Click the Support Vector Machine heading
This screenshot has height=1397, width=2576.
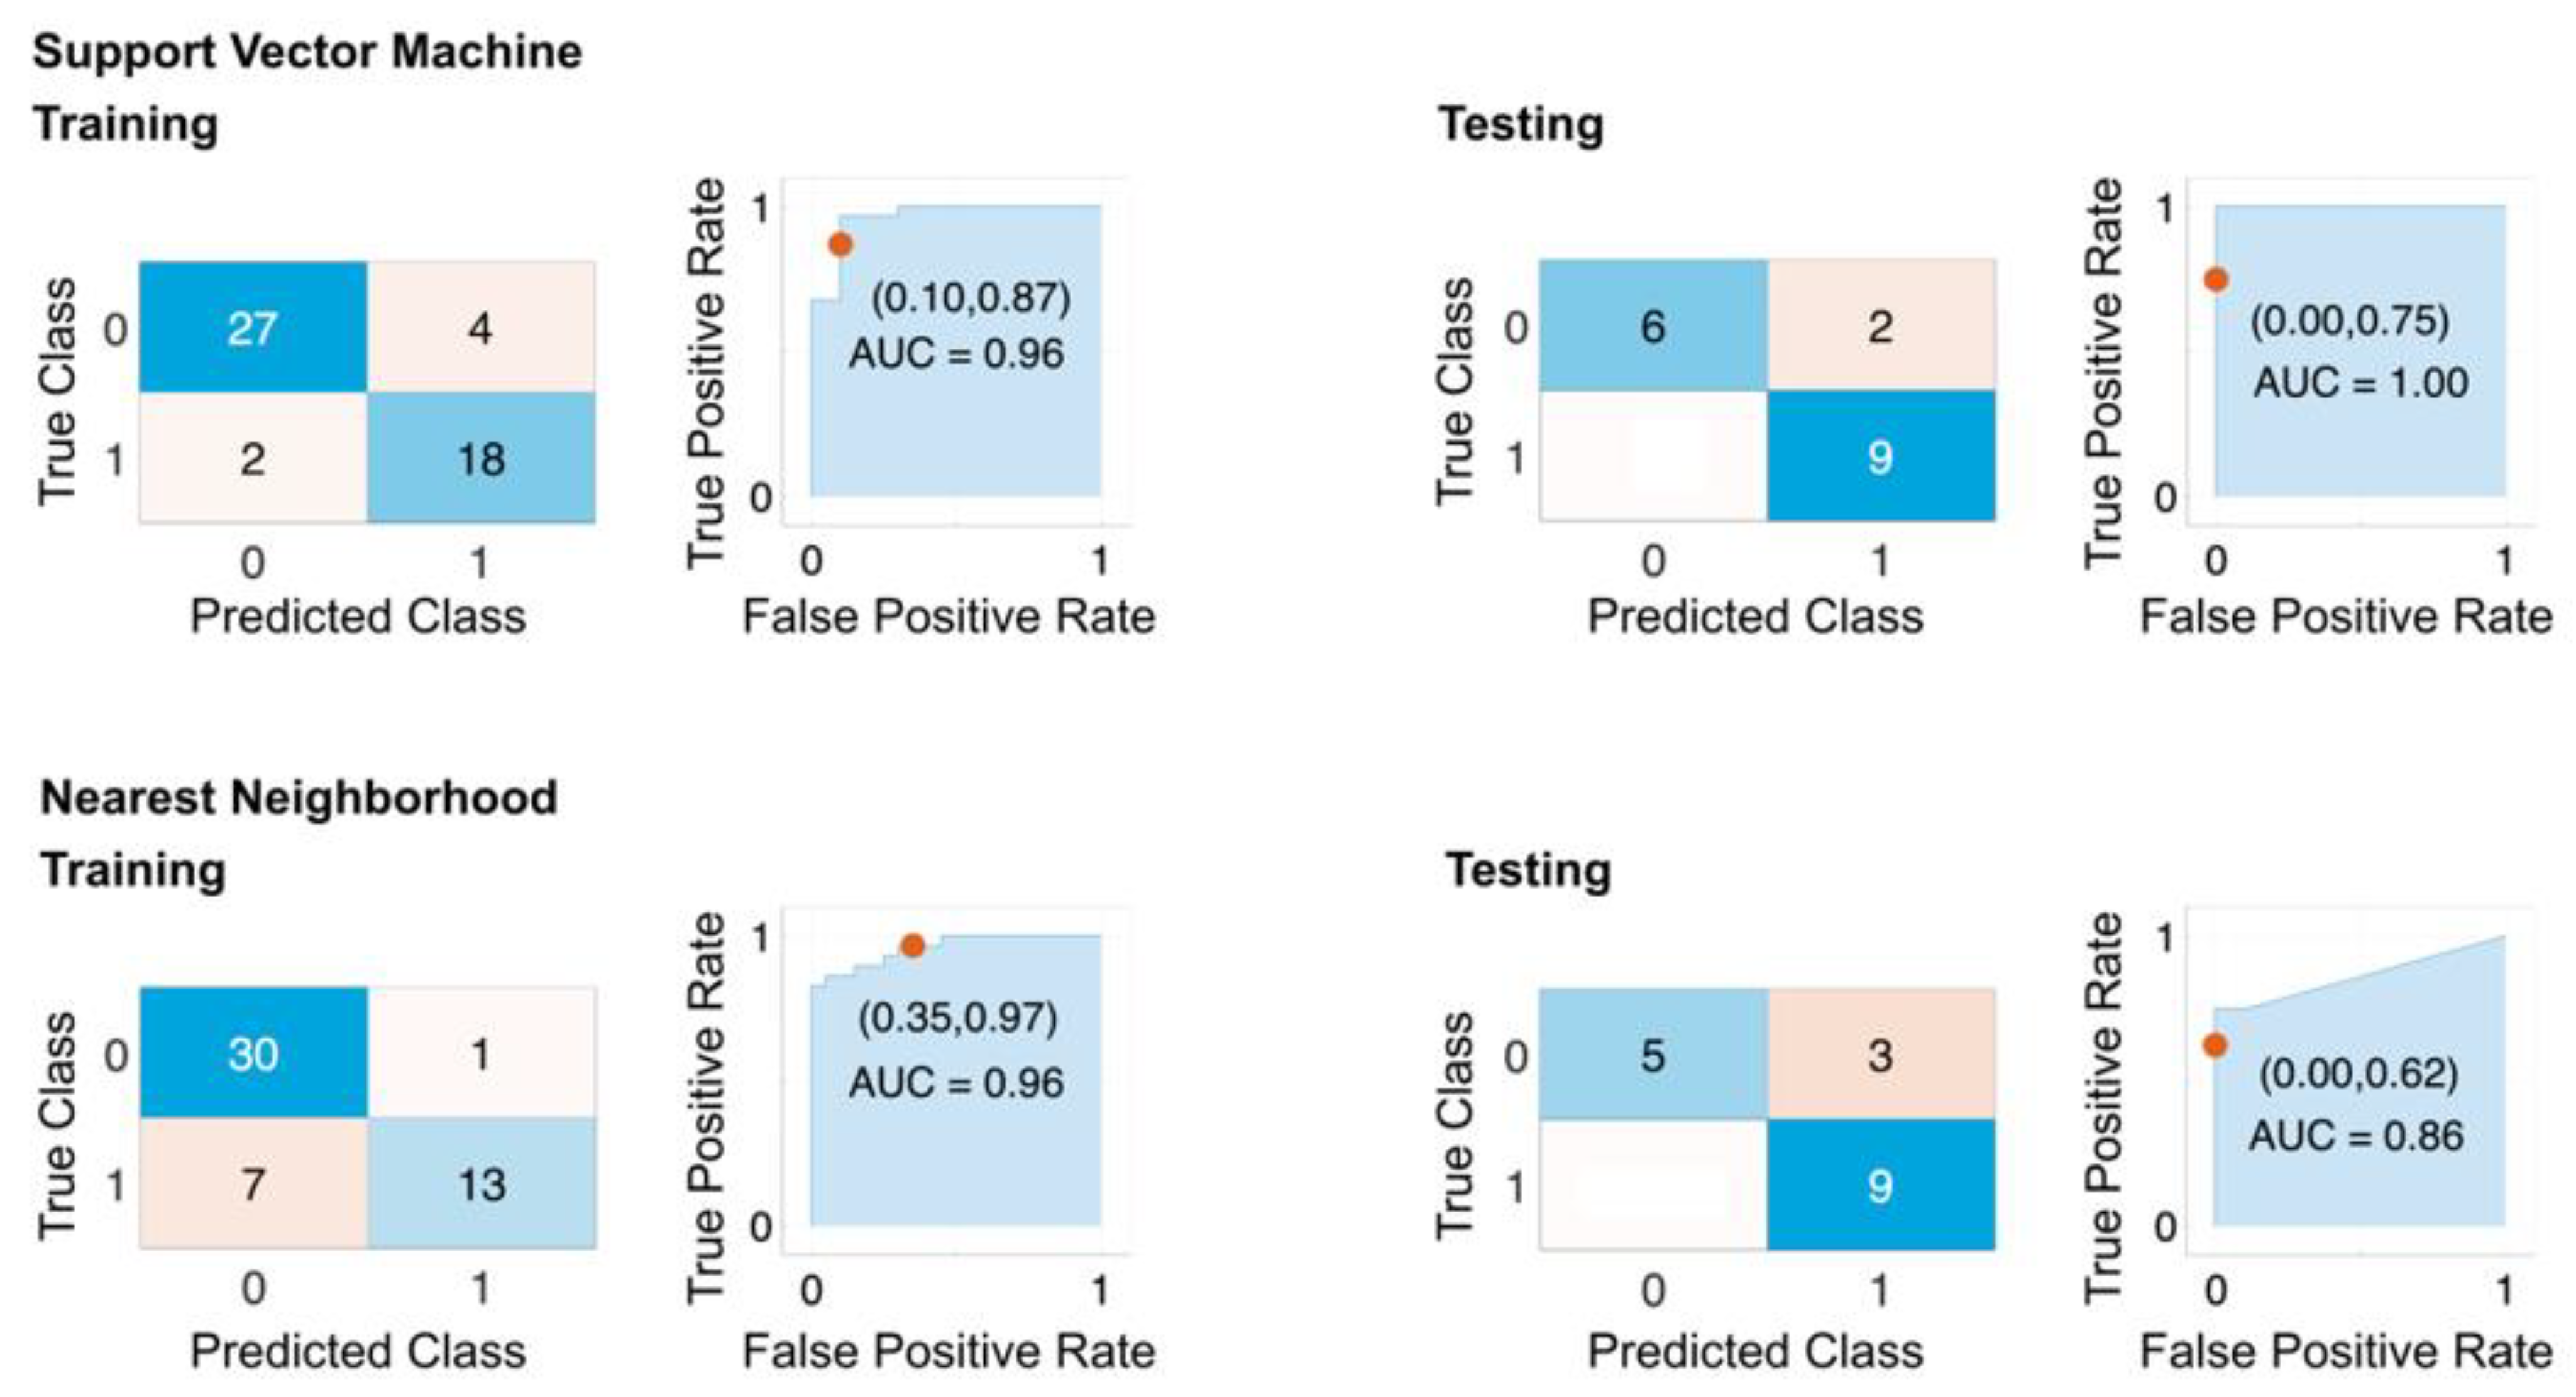307,52
